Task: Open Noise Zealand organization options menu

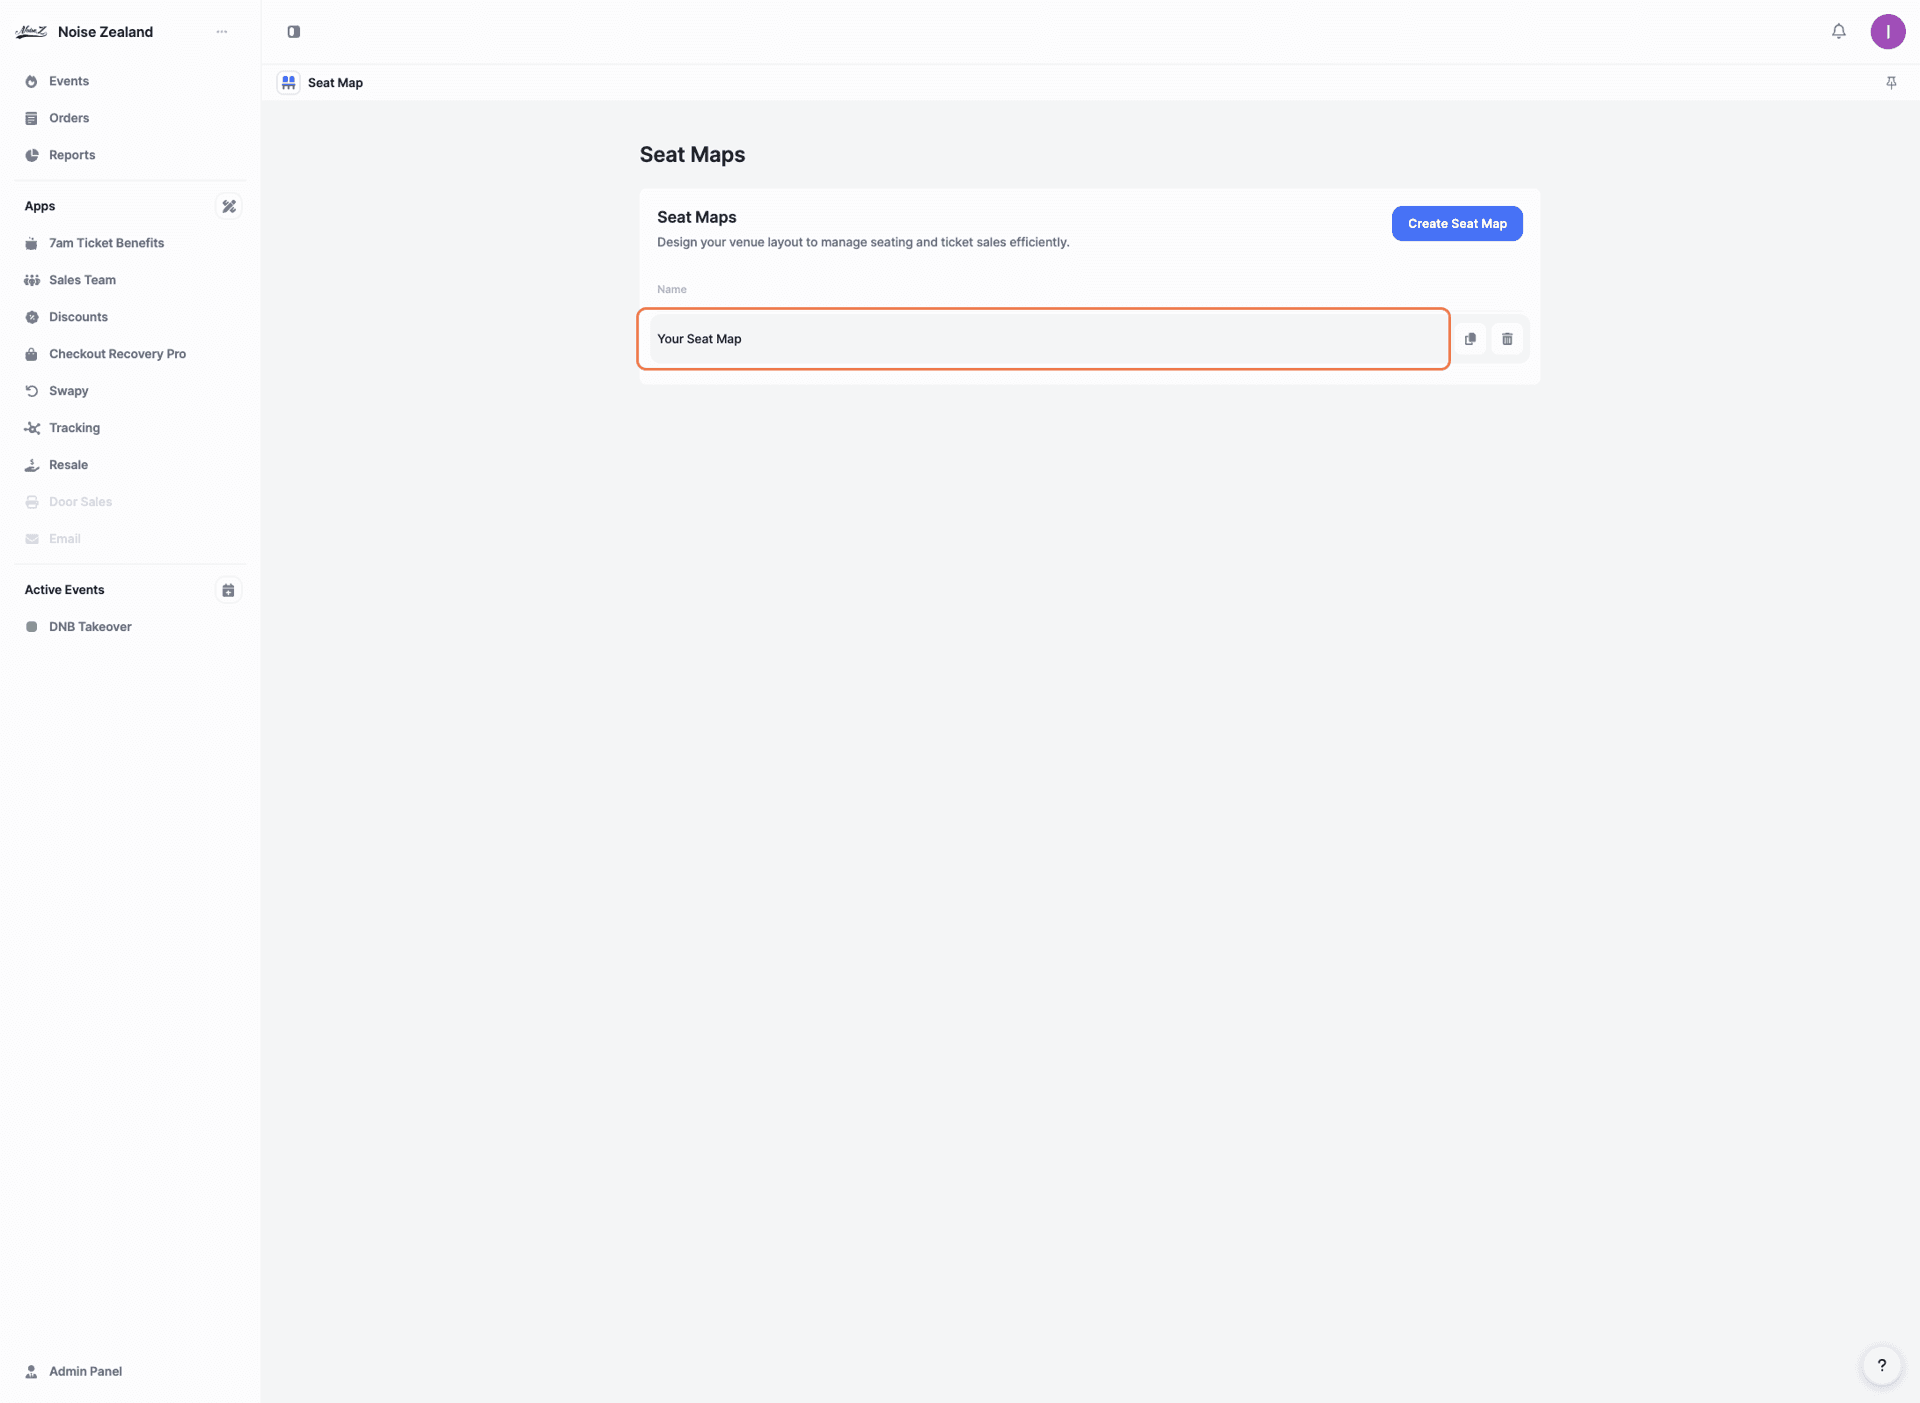Action: click(x=222, y=32)
